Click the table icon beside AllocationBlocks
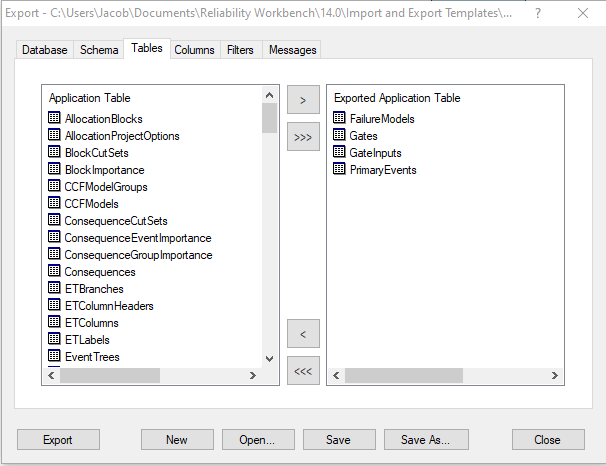Viewport: 606px width, 466px height. pyautogui.click(x=55, y=118)
